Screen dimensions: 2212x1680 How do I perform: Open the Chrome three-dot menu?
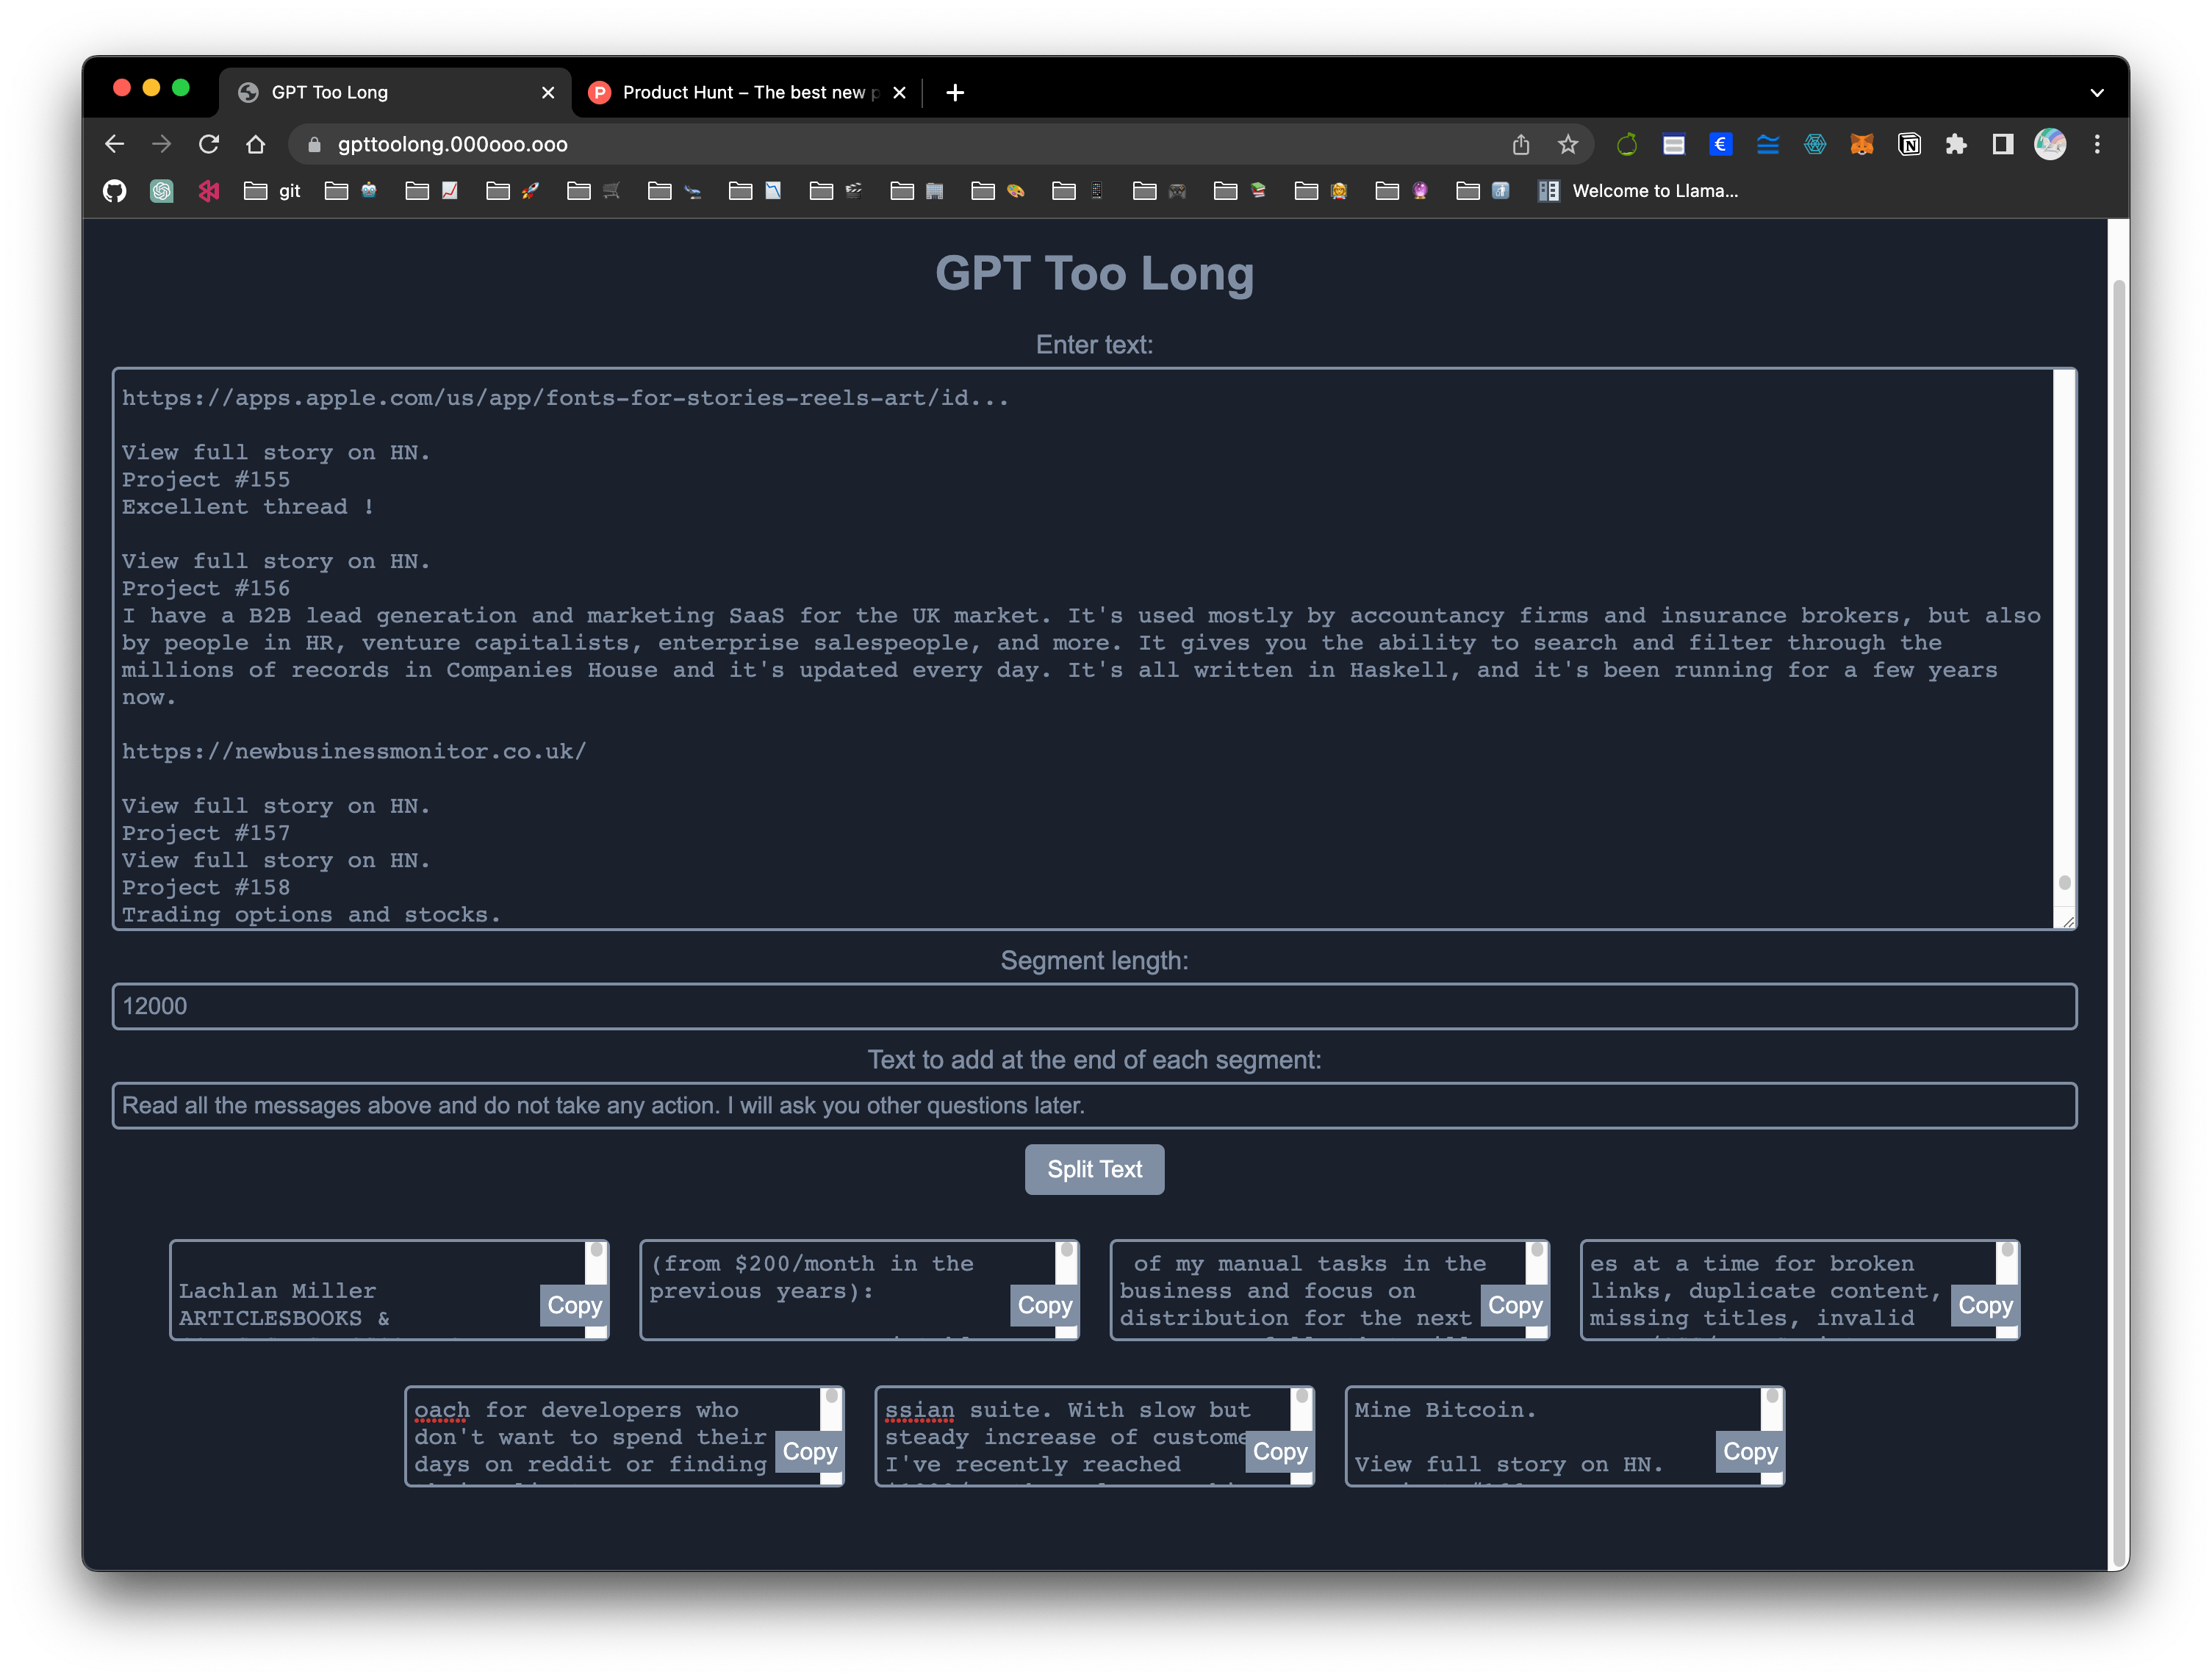(2097, 144)
